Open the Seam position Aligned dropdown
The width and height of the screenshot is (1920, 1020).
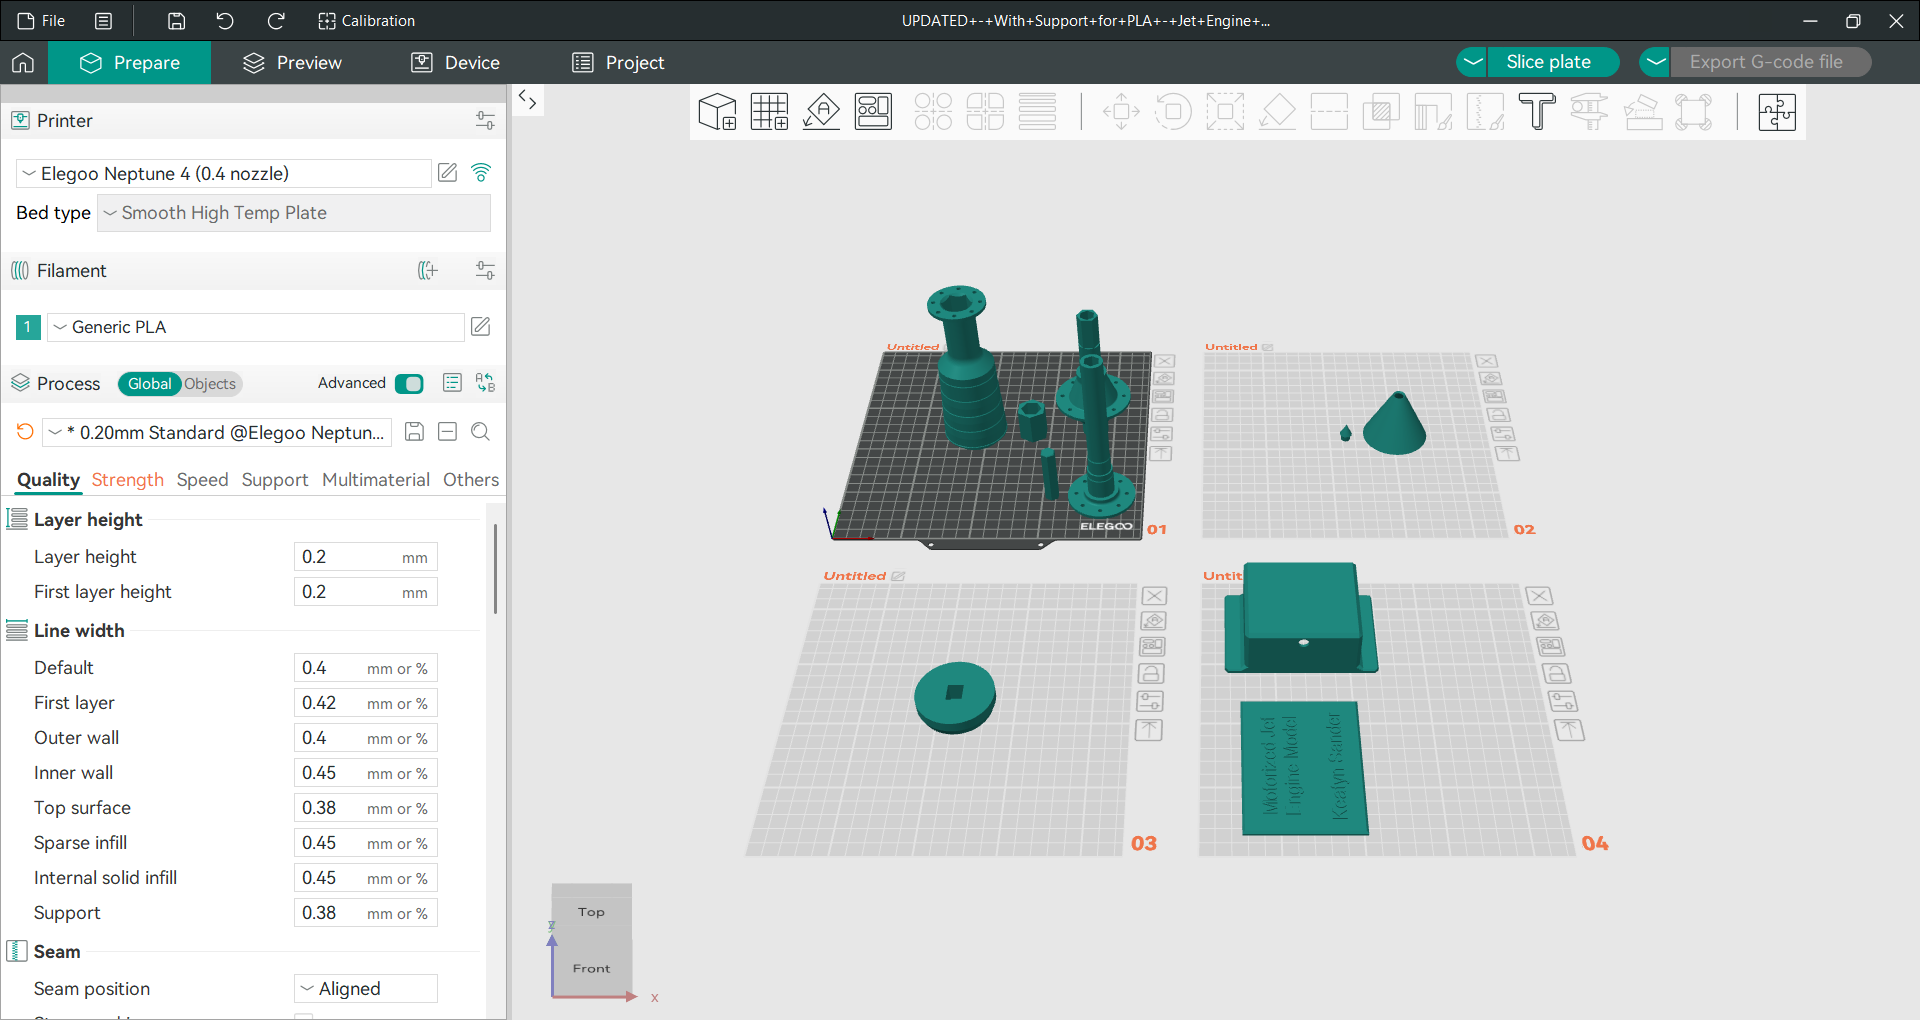[366, 988]
